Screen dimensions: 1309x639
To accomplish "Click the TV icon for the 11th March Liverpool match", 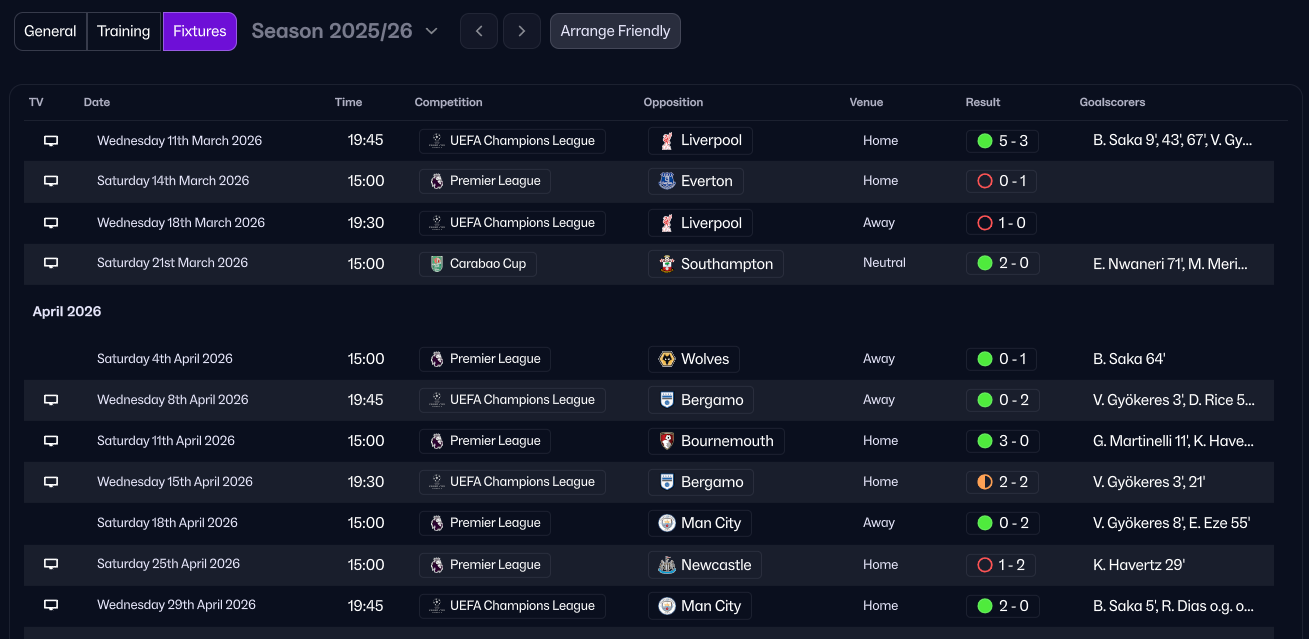I will [51, 141].
